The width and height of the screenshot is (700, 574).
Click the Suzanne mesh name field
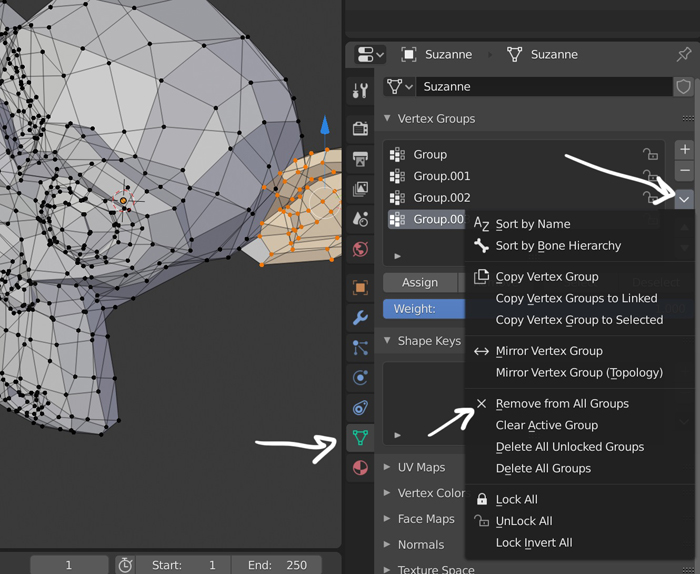(544, 87)
